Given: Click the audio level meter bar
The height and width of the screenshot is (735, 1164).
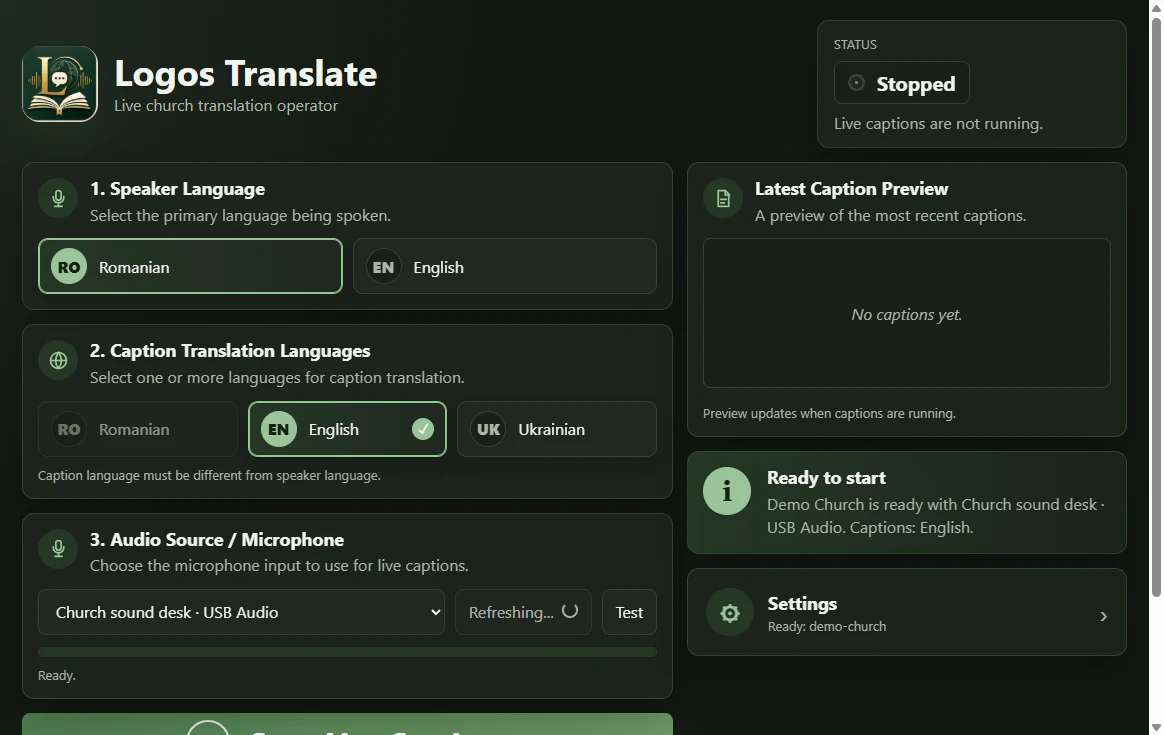Looking at the screenshot, I should coord(347,652).
